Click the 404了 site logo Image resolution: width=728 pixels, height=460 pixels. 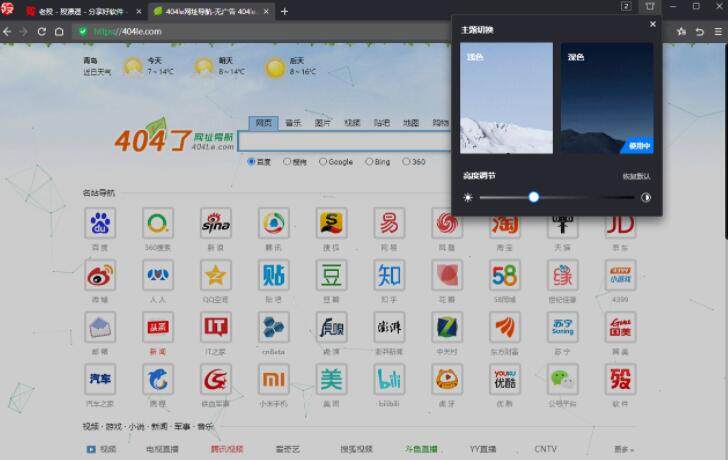(174, 137)
